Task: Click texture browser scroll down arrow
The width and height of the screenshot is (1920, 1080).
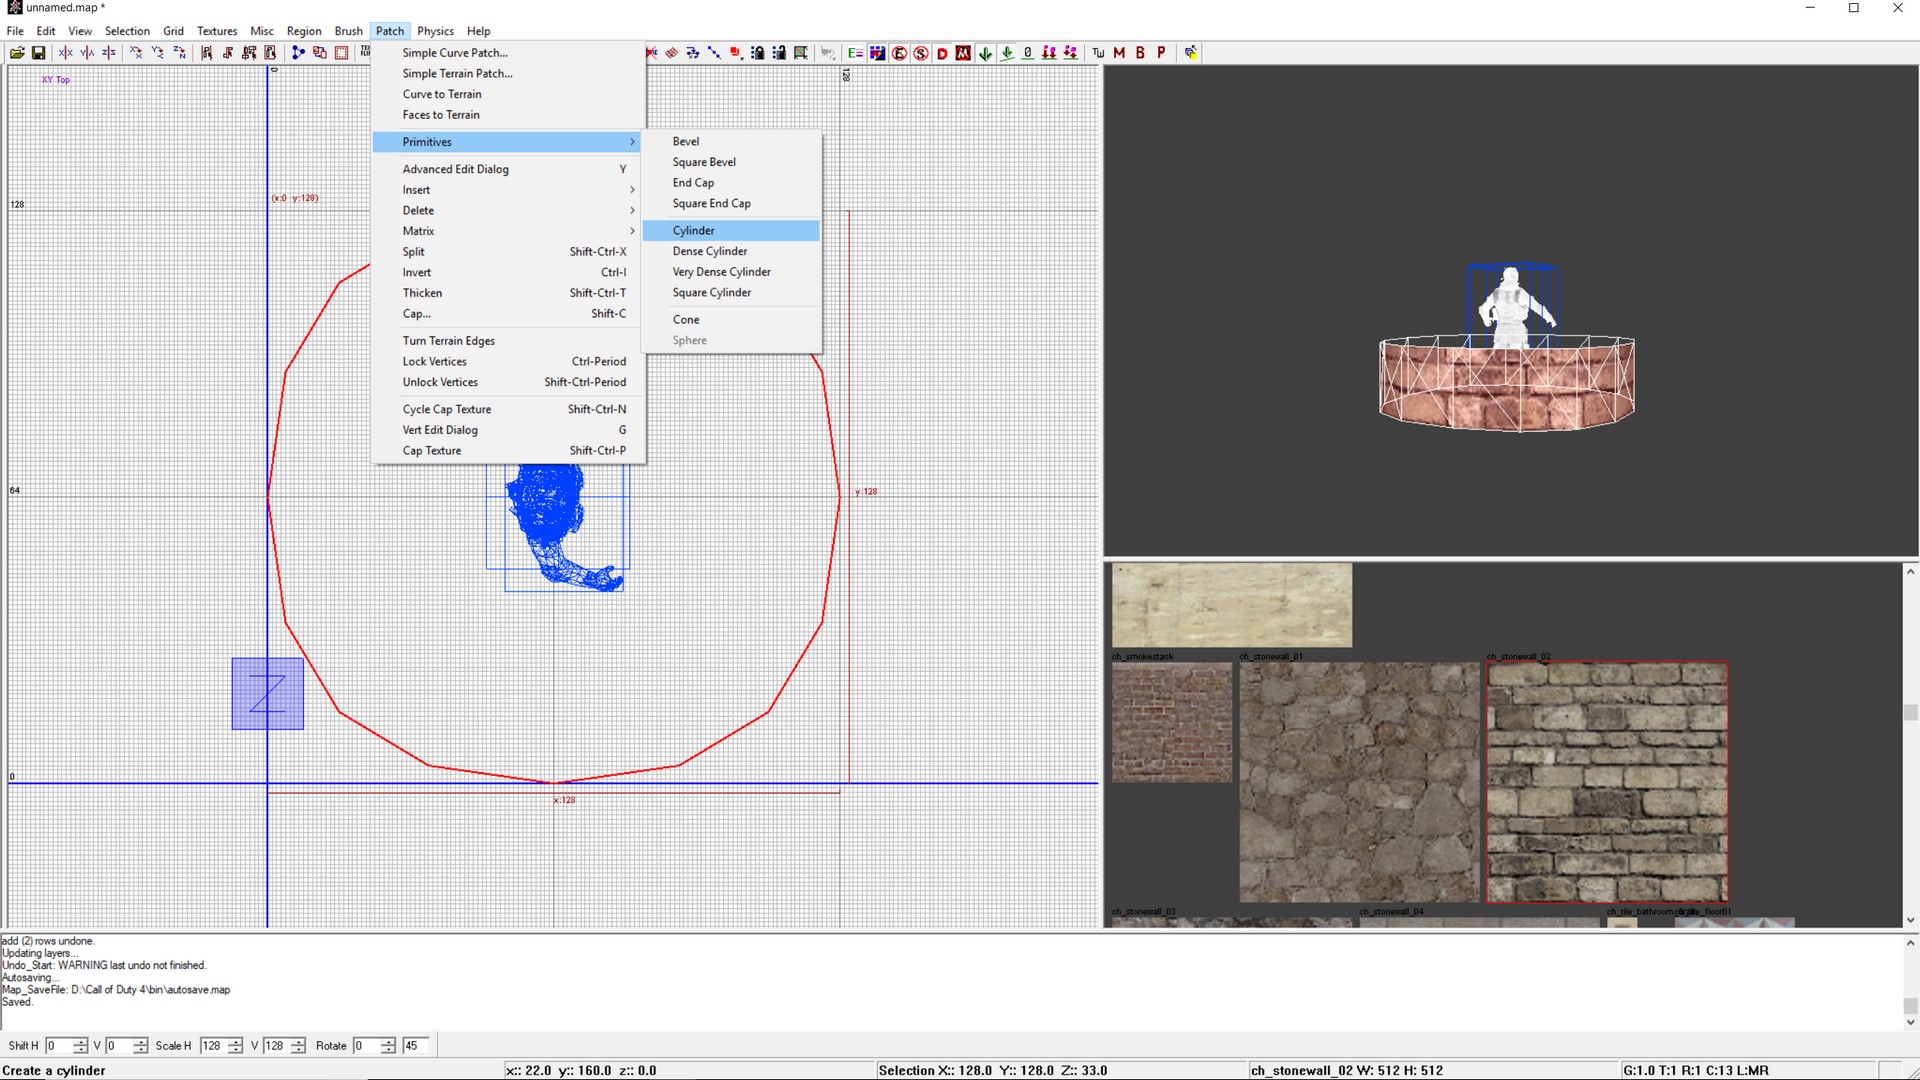Action: pyautogui.click(x=1910, y=920)
